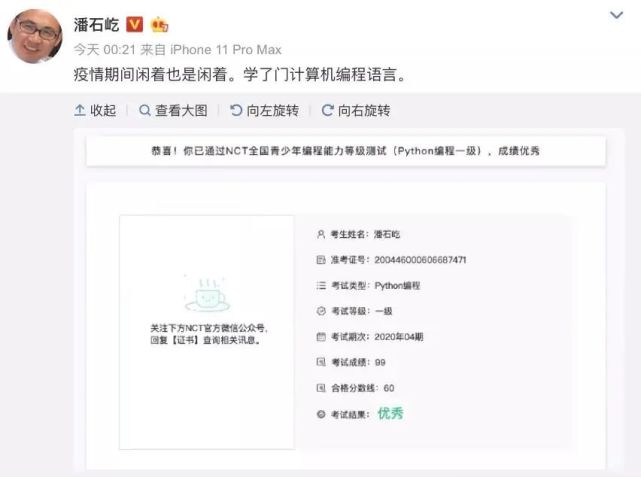641x477 pixels.
Task: Click the magnifier icon beside 查看大图
Action: (x=145, y=110)
